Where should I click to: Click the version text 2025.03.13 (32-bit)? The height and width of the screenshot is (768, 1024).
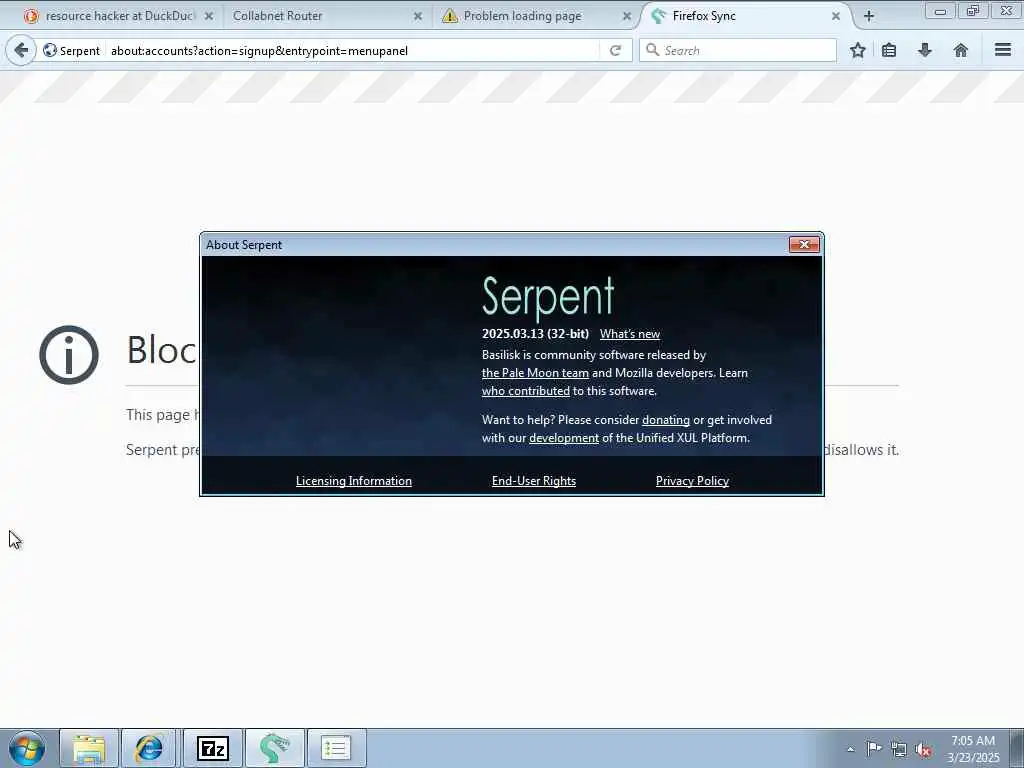click(536, 334)
